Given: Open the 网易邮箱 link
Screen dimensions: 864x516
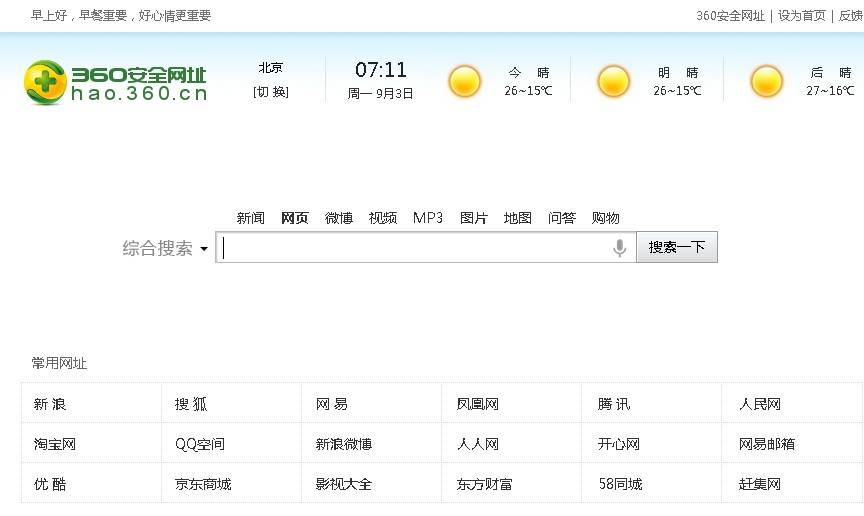Looking at the screenshot, I should (x=767, y=444).
